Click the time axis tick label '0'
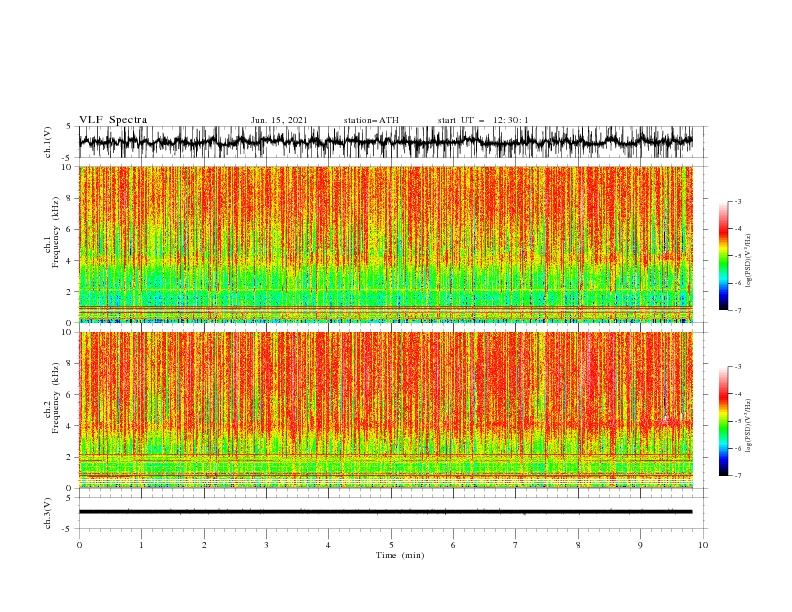Screen dimensions: 792x612 point(79,545)
